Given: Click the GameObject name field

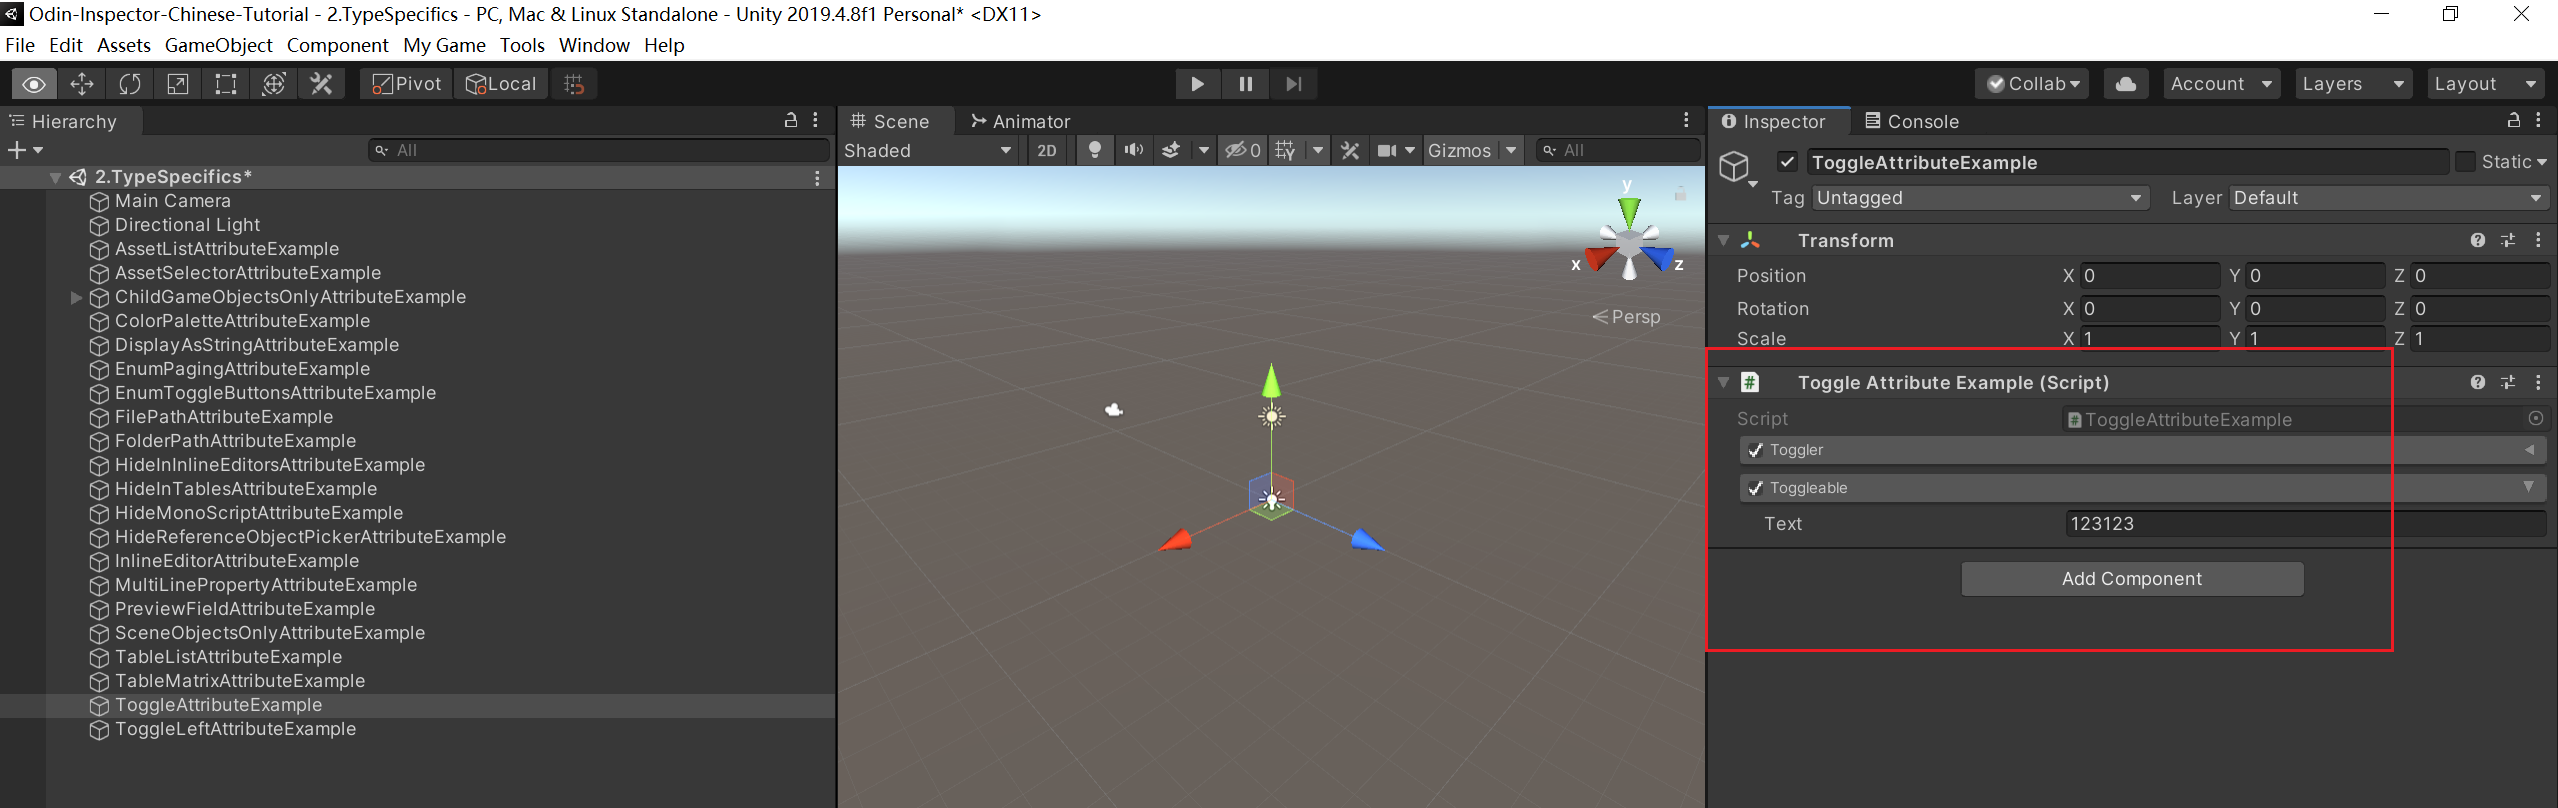Looking at the screenshot, I should [x=2127, y=162].
